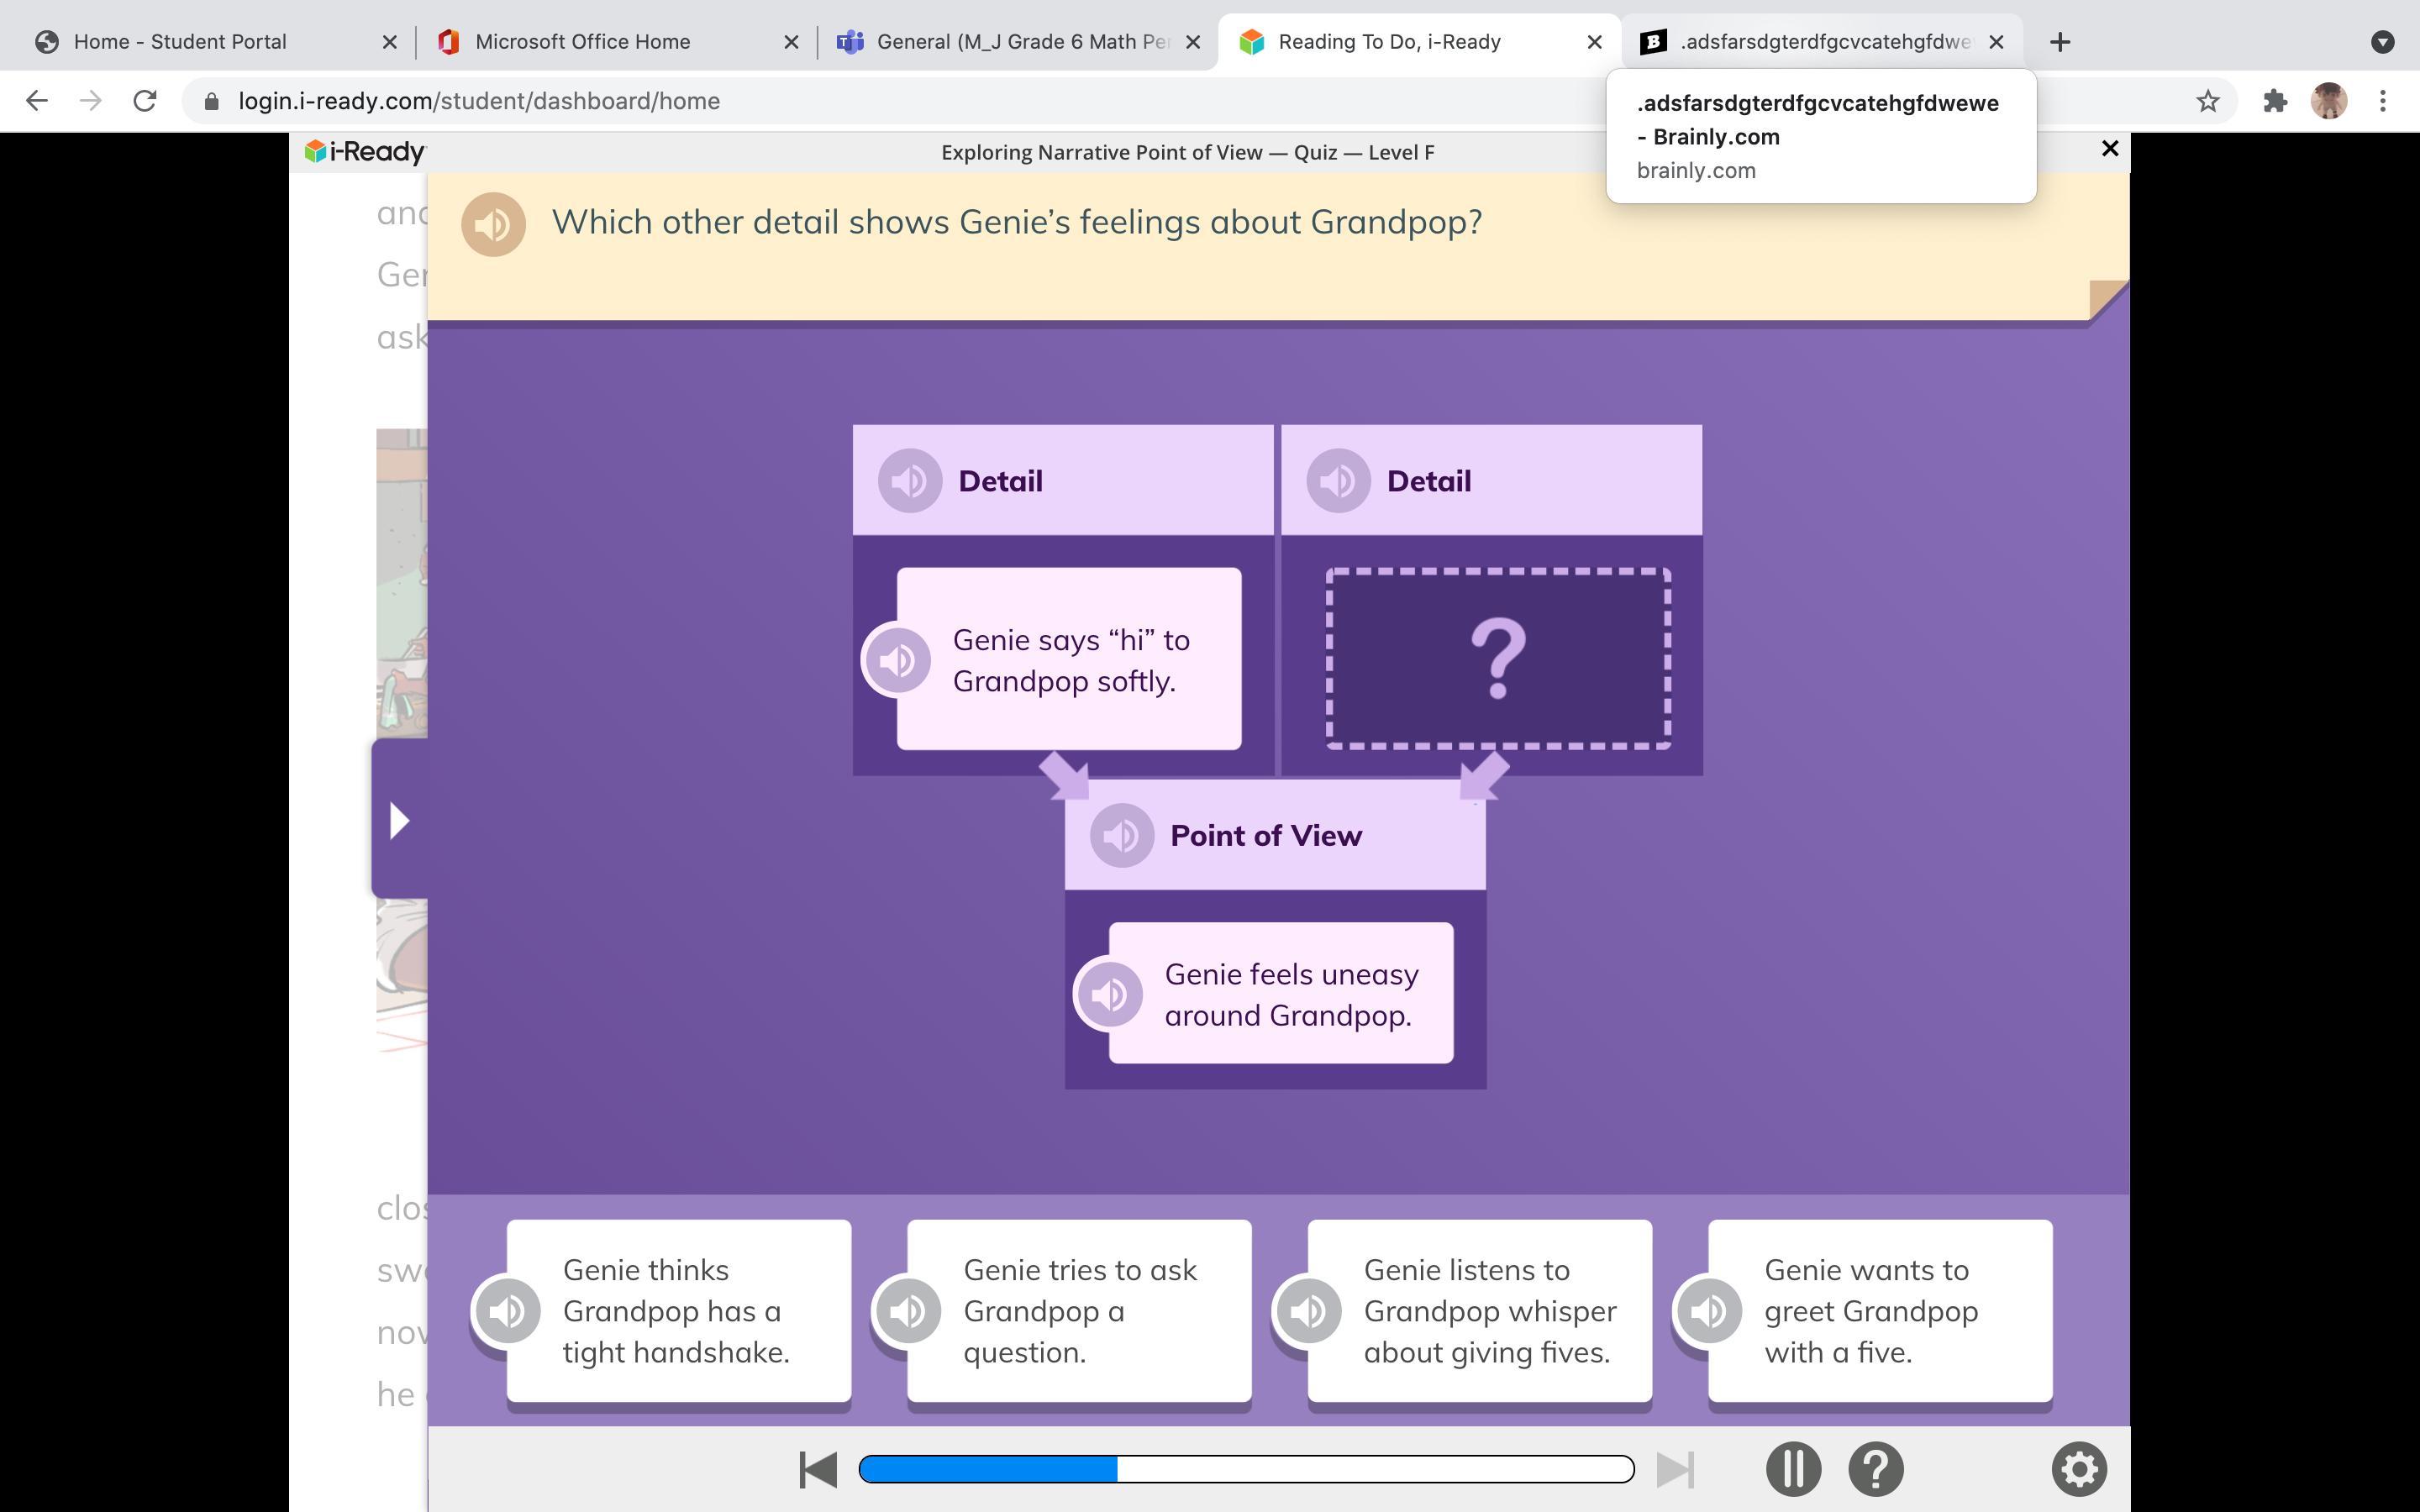Screen dimensions: 2420x1512
Task: Go back to previous lesson step
Action: (x=817, y=1469)
